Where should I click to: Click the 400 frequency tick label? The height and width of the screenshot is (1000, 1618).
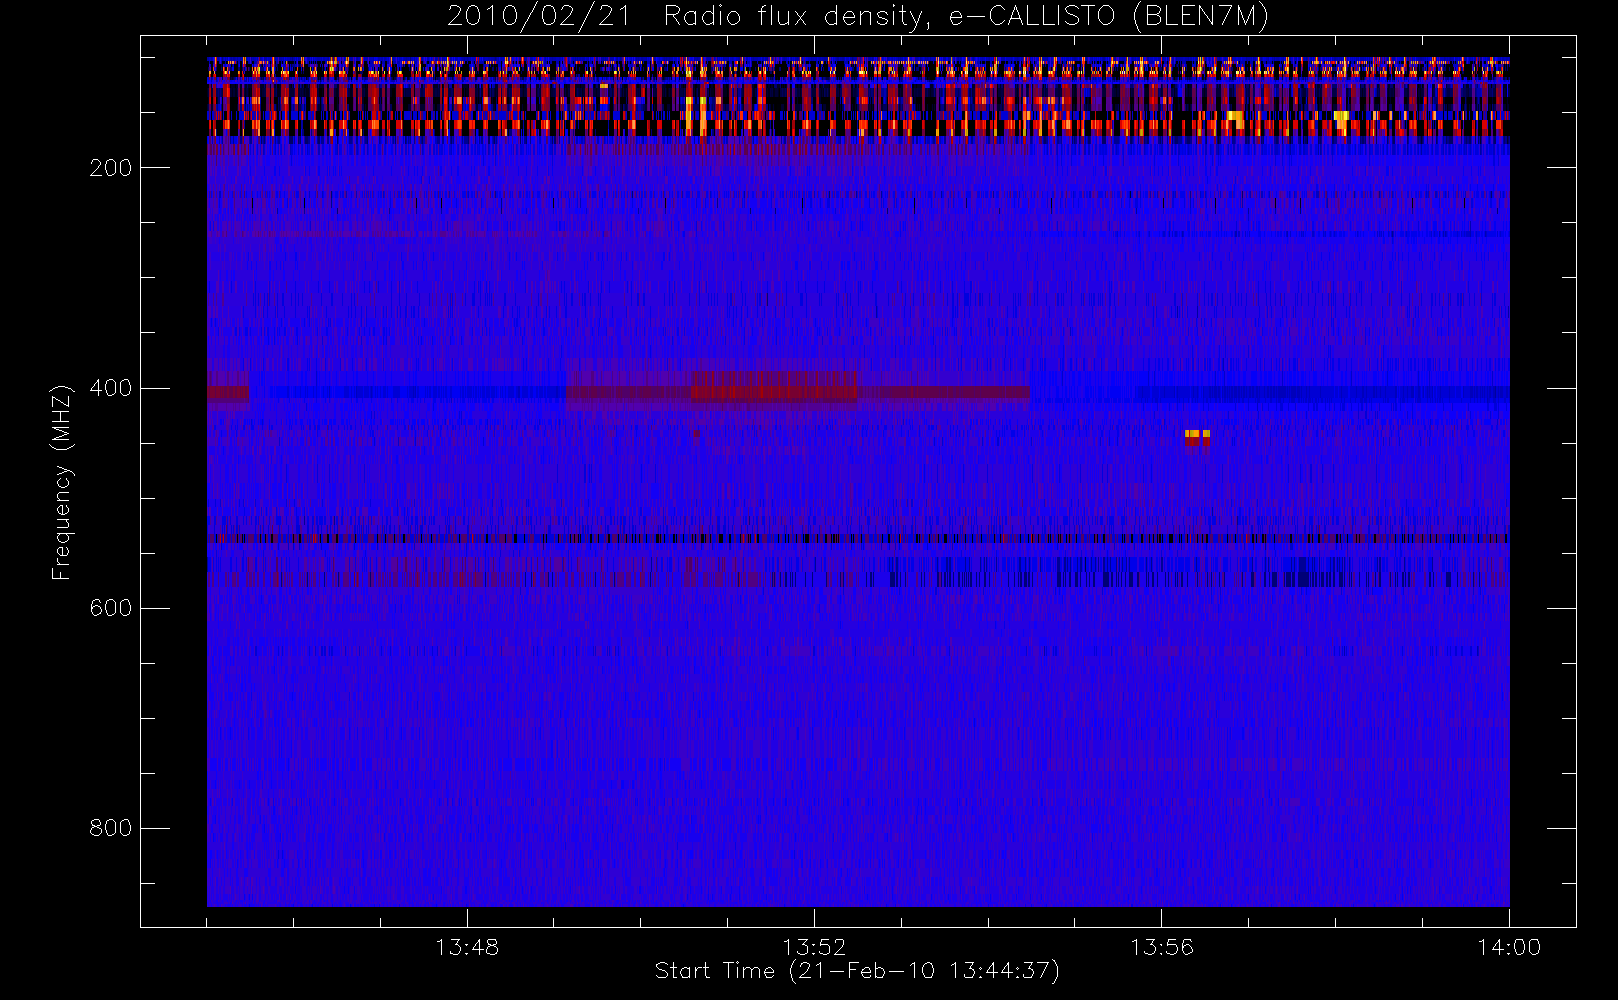pos(110,388)
